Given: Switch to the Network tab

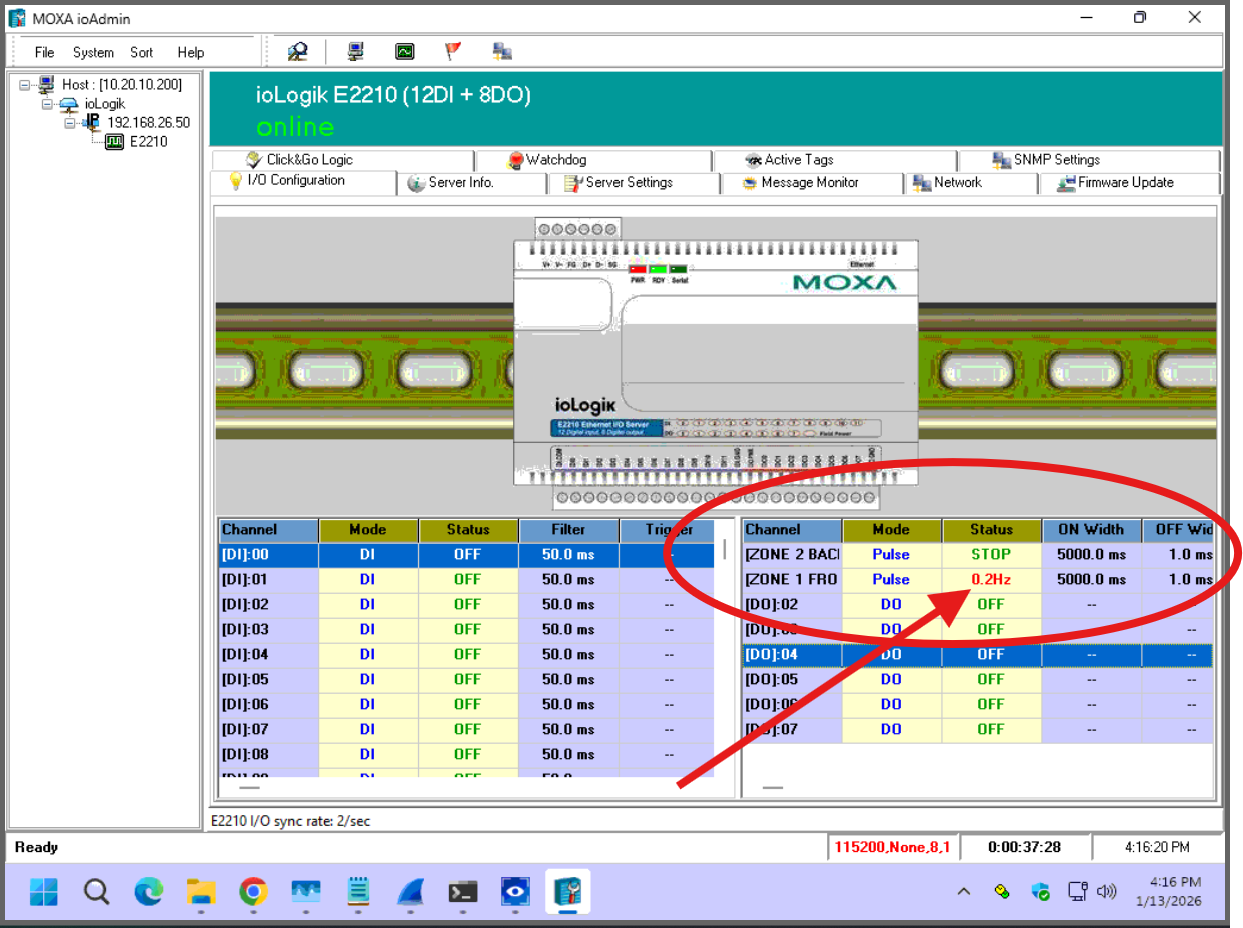Looking at the screenshot, I should [972, 183].
